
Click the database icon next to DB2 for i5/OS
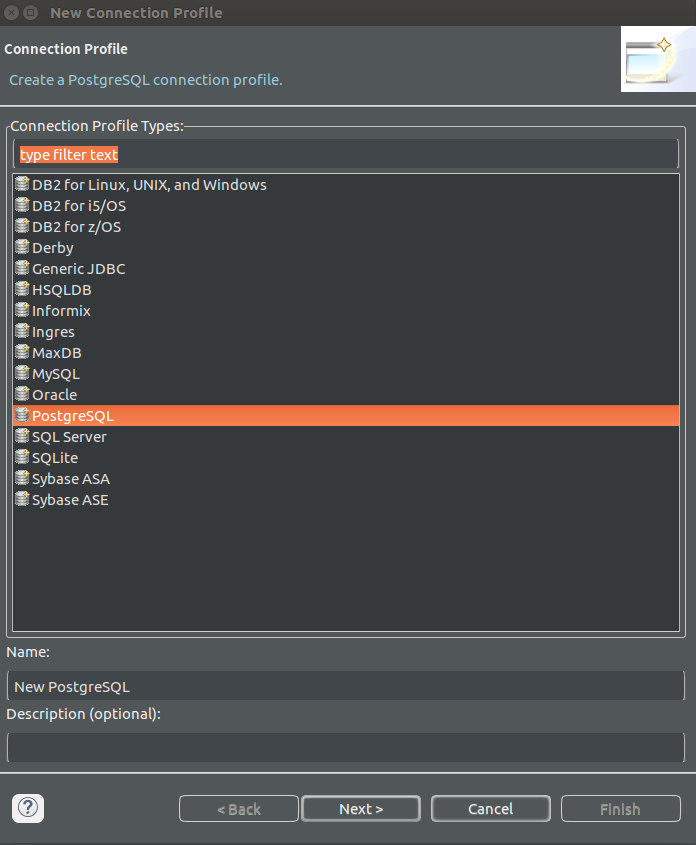22,205
